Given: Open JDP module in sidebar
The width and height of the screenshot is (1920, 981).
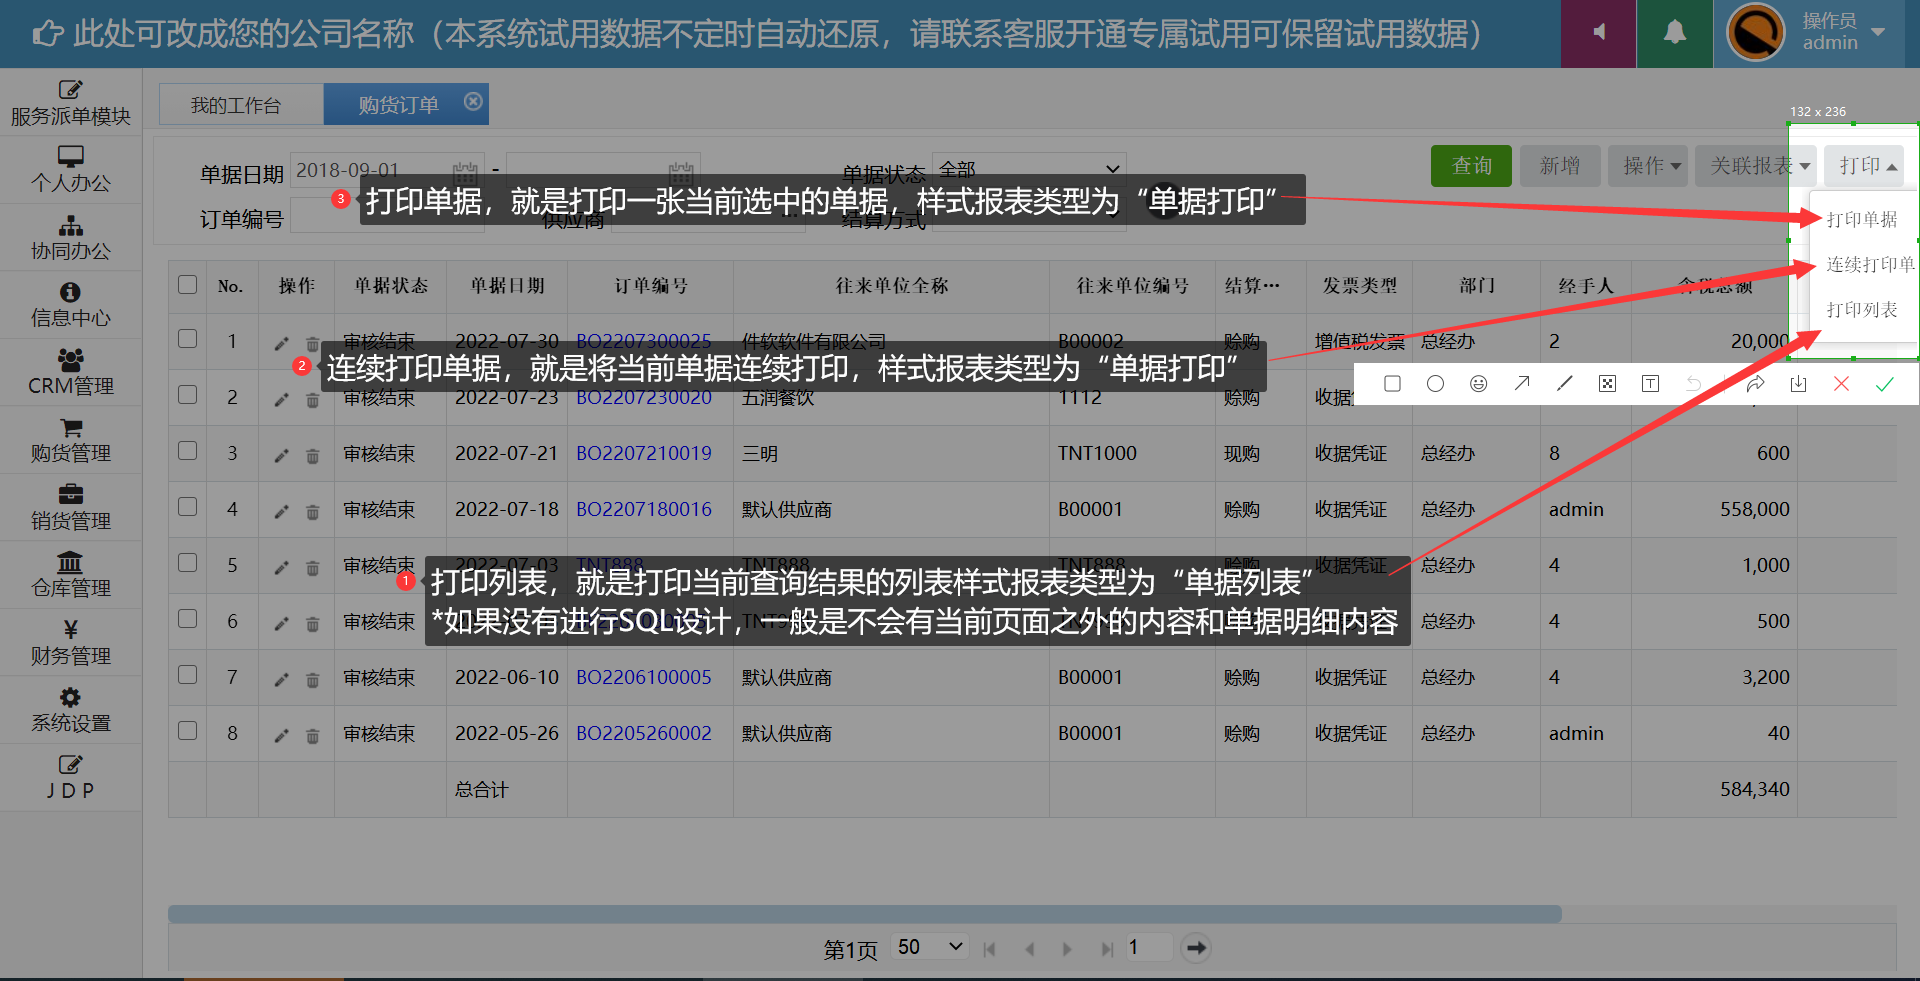Looking at the screenshot, I should [x=70, y=777].
